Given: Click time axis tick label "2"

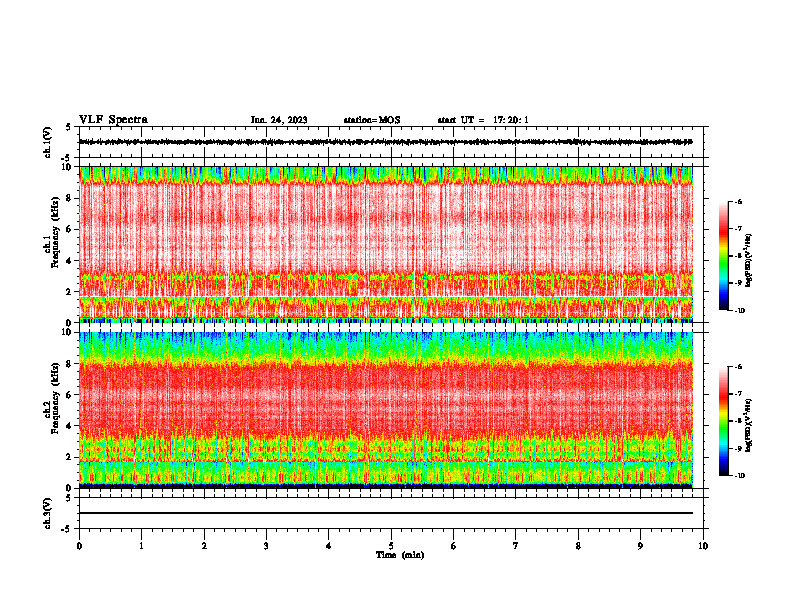Looking at the screenshot, I should 204,546.
